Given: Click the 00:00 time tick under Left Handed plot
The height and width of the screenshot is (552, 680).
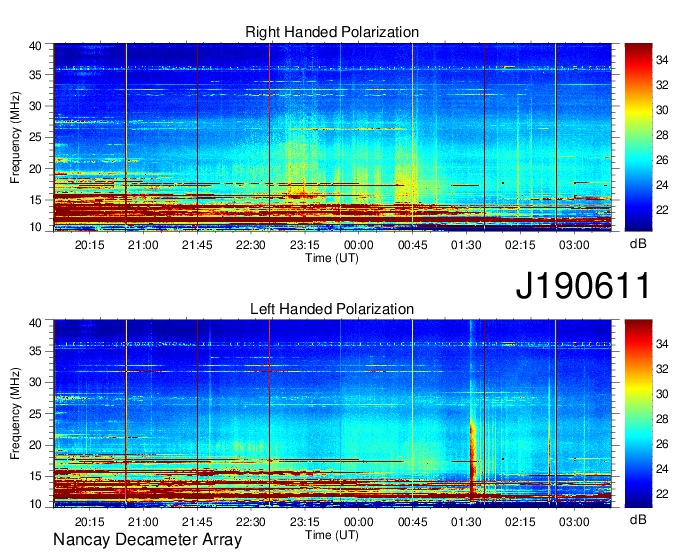Looking at the screenshot, I should coord(359,522).
